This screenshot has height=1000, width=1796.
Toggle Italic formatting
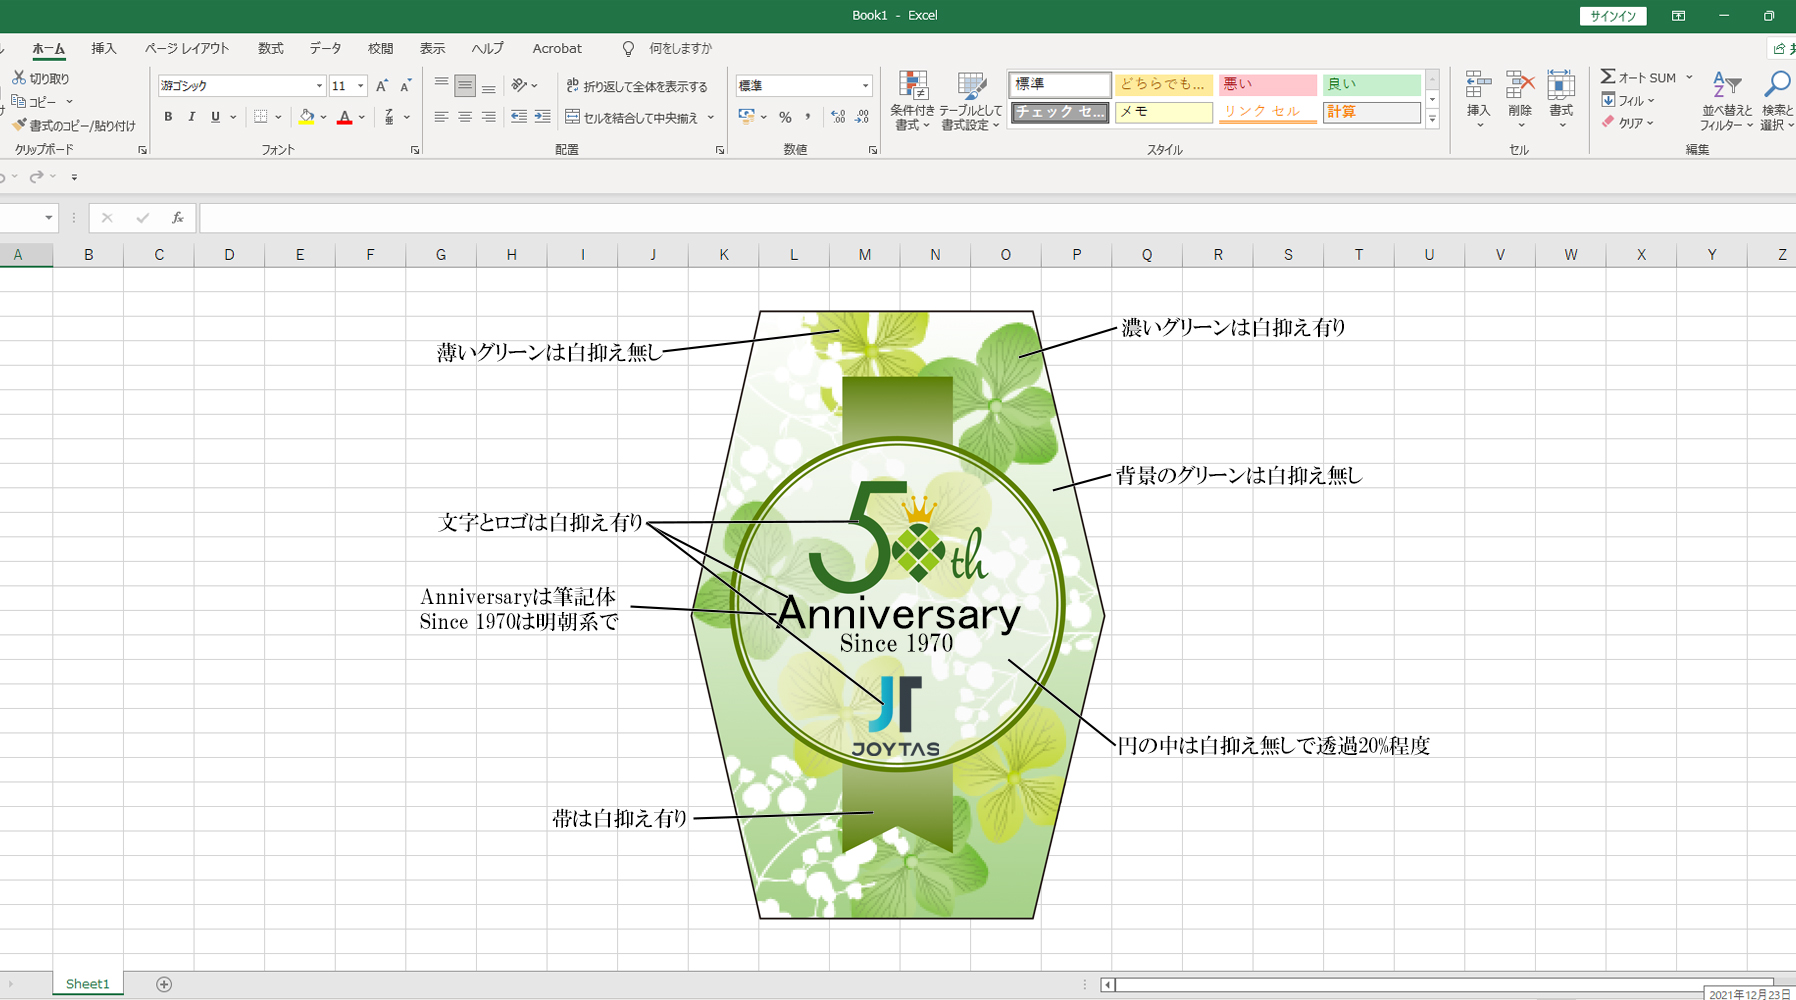[192, 117]
